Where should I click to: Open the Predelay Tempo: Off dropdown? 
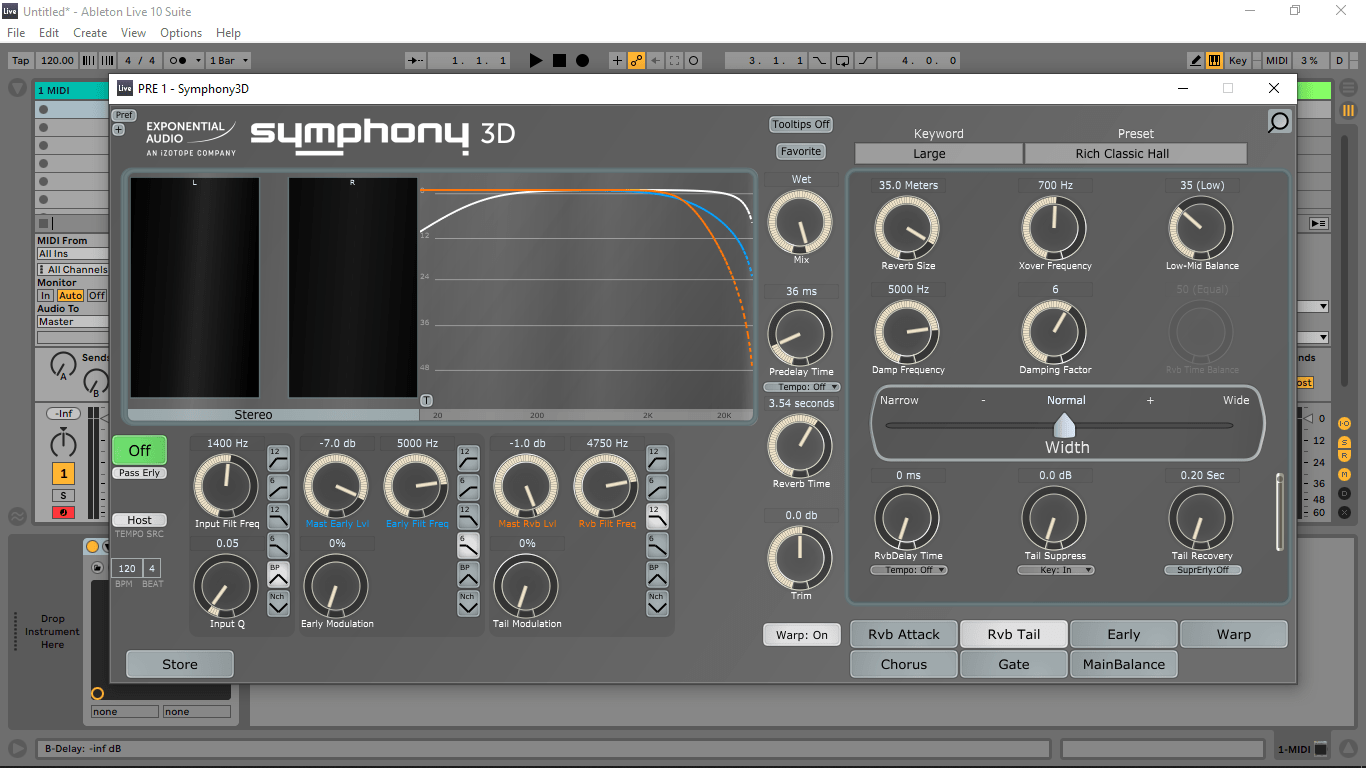click(x=801, y=387)
